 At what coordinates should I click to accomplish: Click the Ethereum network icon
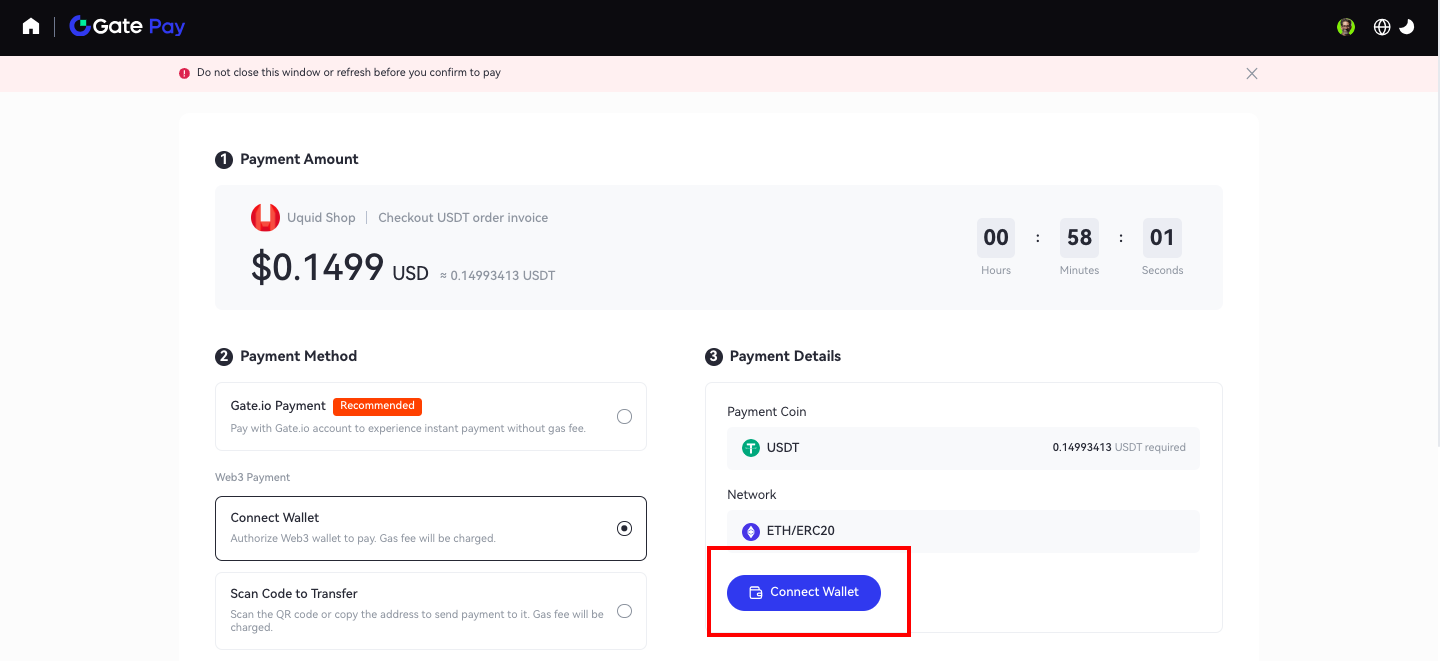751,531
